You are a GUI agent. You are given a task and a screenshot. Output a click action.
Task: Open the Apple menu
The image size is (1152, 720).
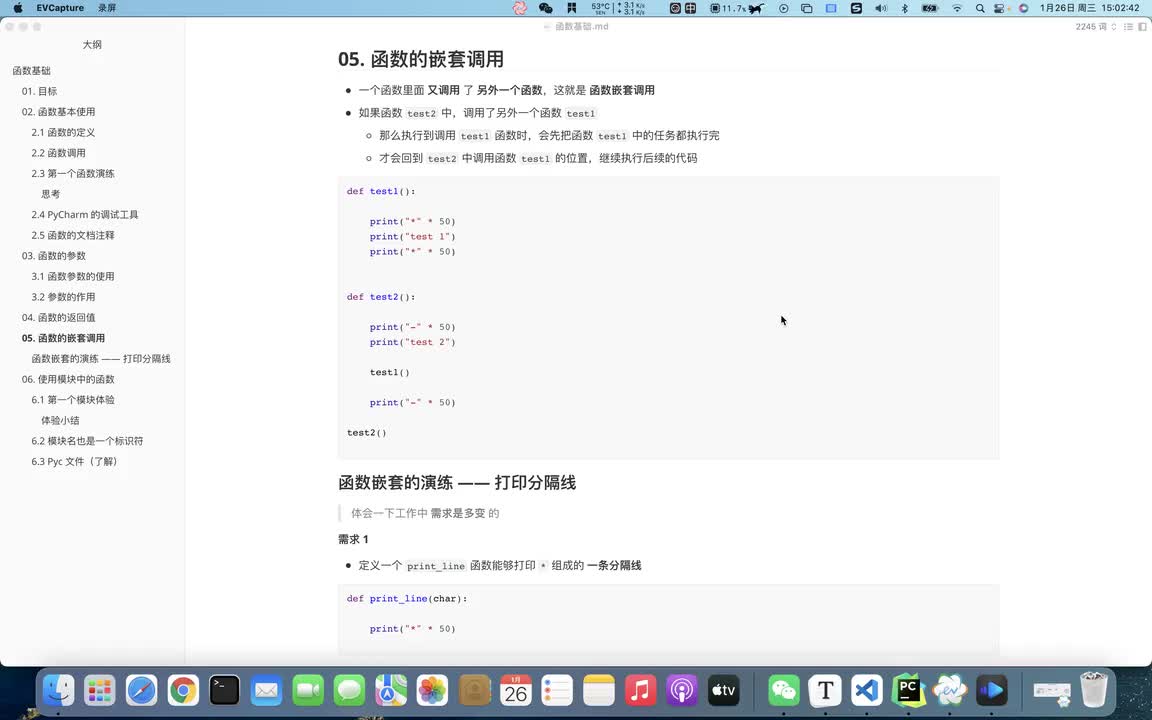[x=18, y=8]
